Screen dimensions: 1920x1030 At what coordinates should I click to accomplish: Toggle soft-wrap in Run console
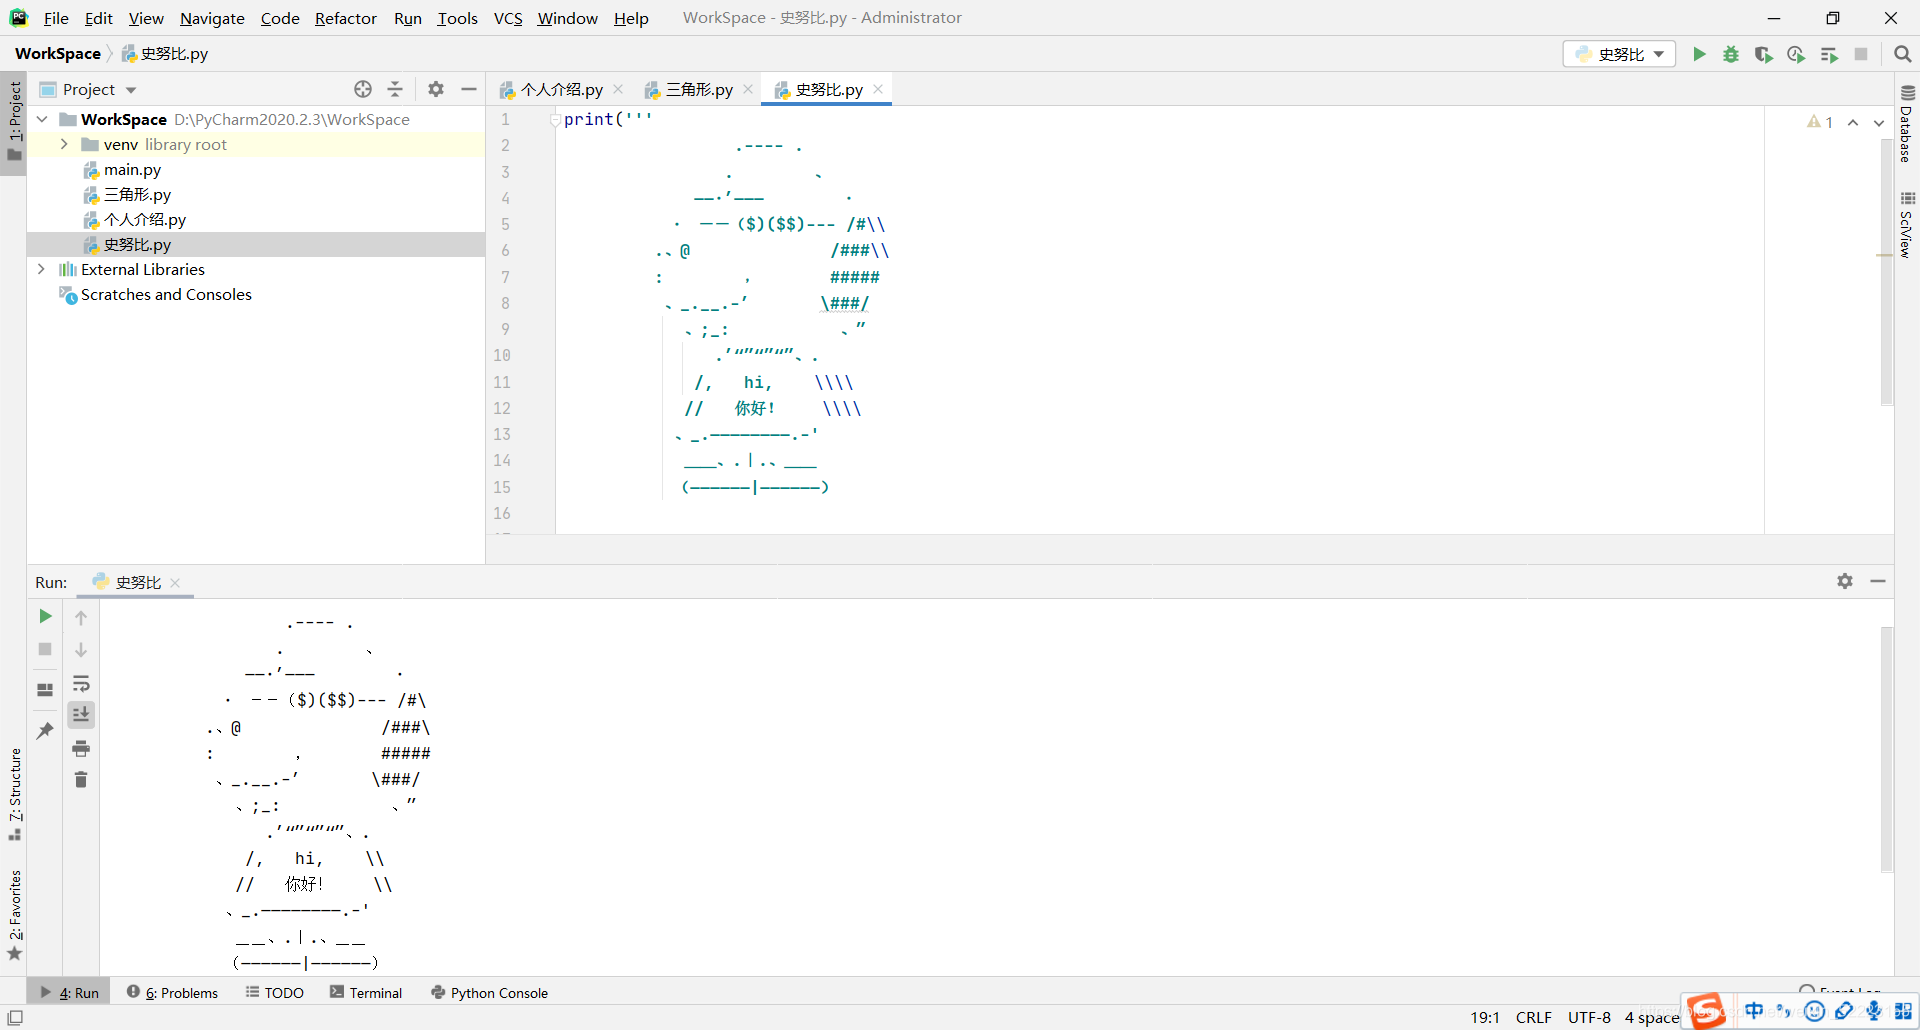(81, 684)
